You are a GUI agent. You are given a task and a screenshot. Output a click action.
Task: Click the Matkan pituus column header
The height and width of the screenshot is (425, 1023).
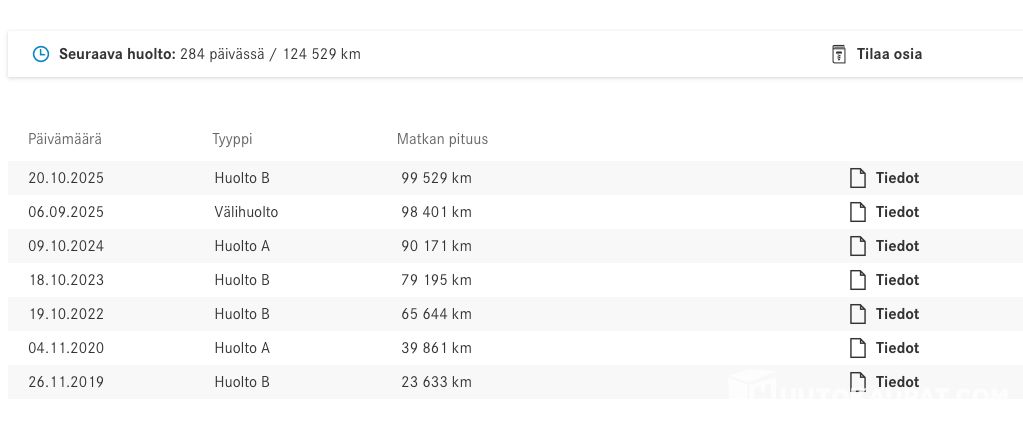(442, 139)
